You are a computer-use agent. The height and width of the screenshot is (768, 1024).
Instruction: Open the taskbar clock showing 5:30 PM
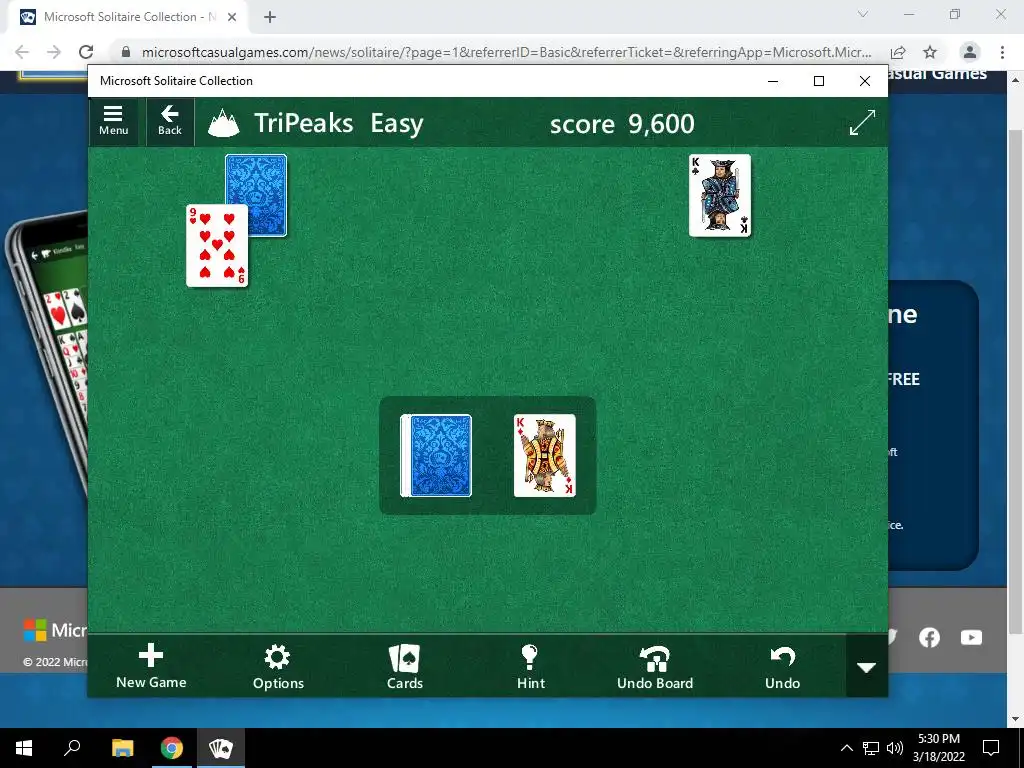click(938, 748)
